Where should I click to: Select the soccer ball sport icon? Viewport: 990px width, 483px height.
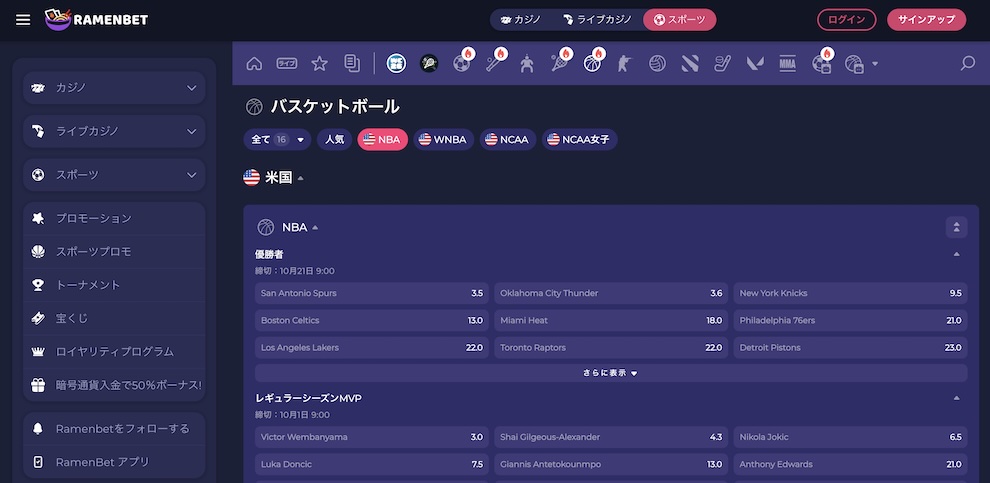point(462,63)
